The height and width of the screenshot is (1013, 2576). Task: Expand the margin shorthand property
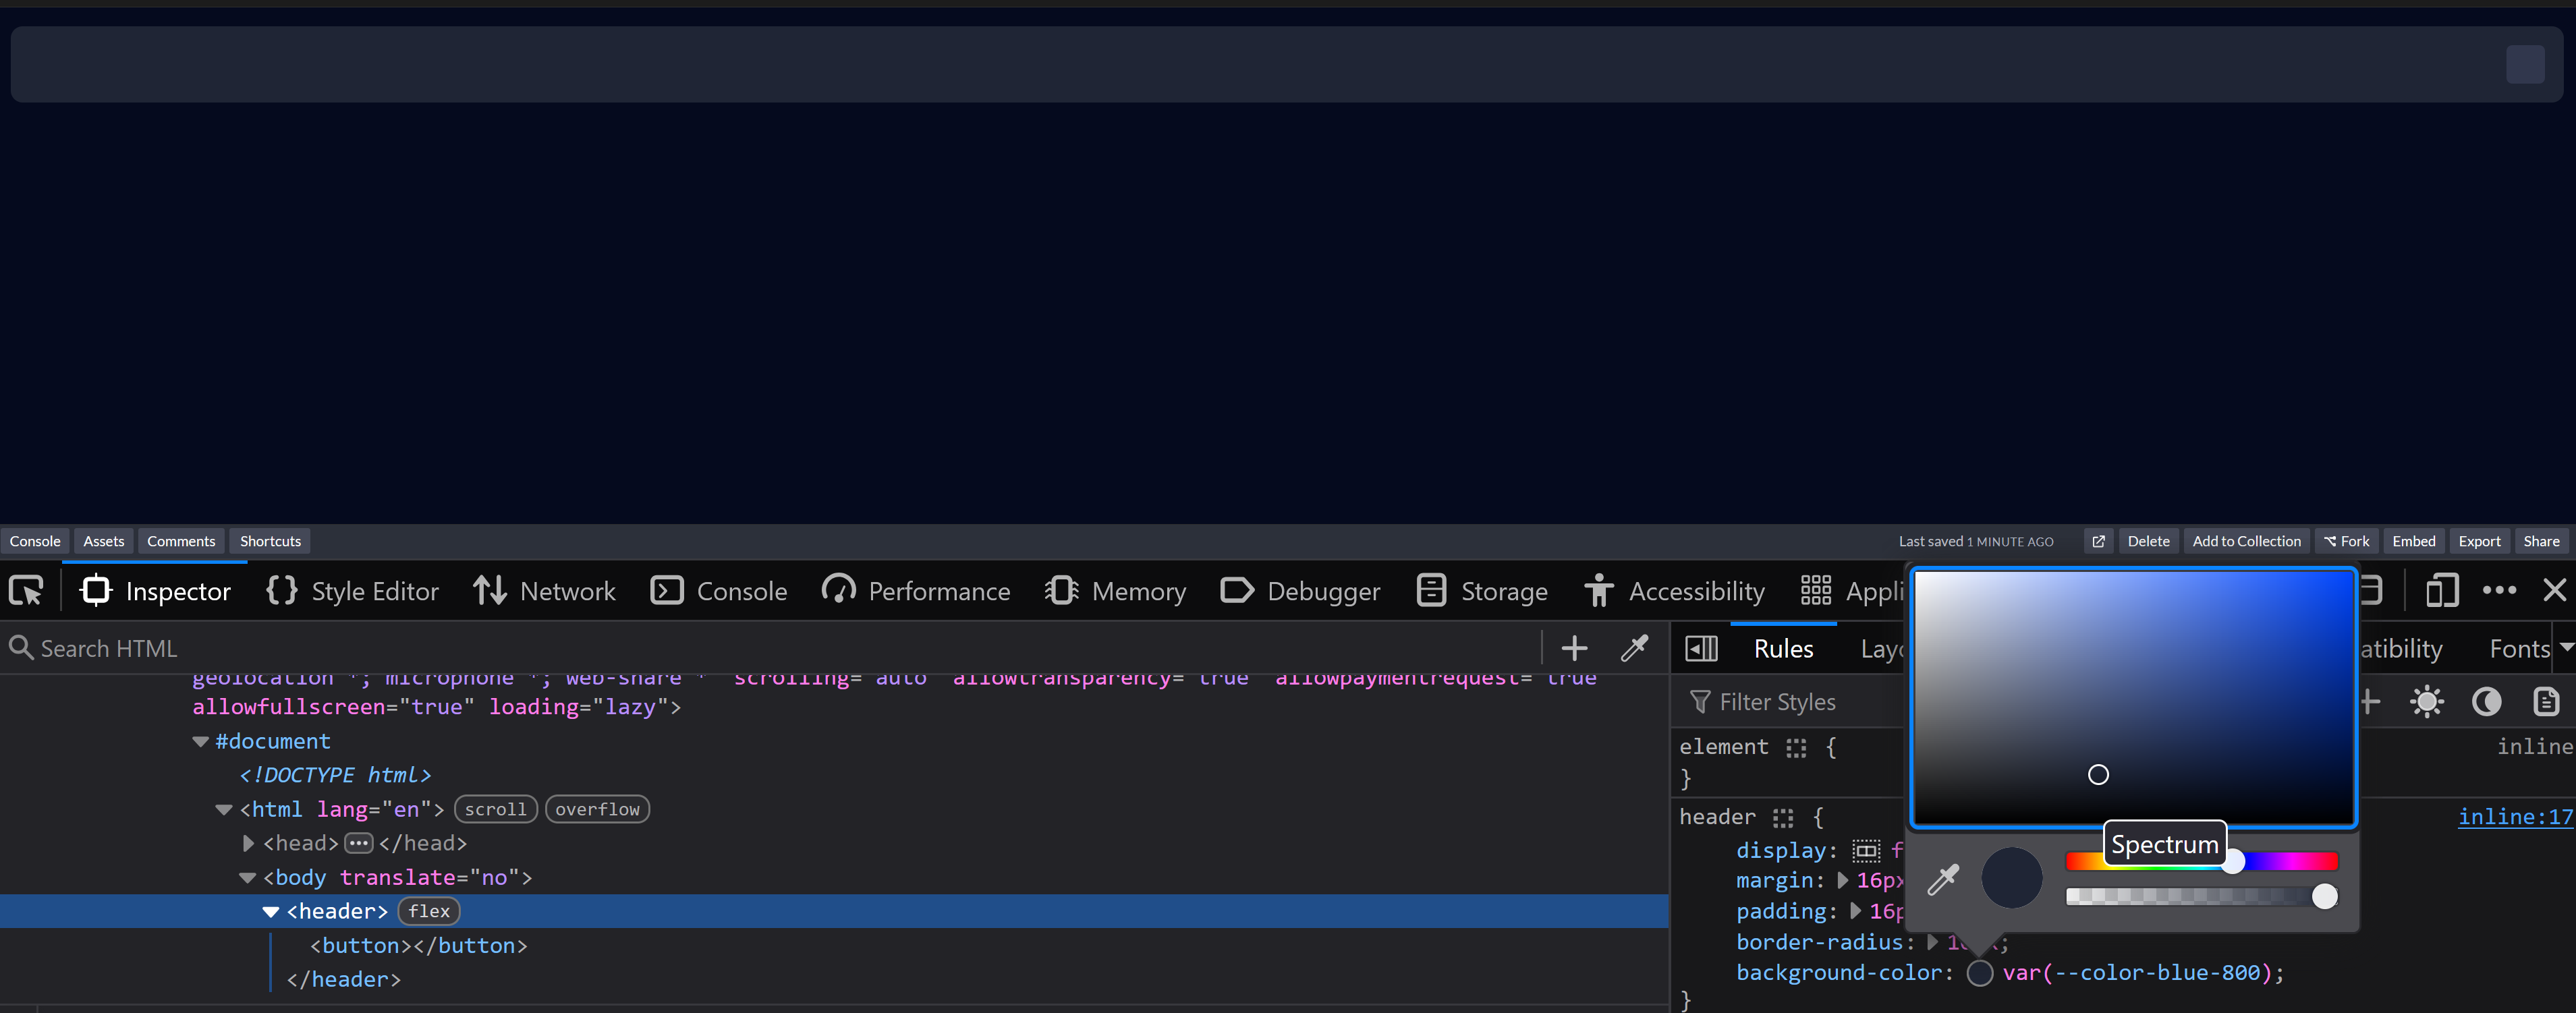click(x=1843, y=881)
